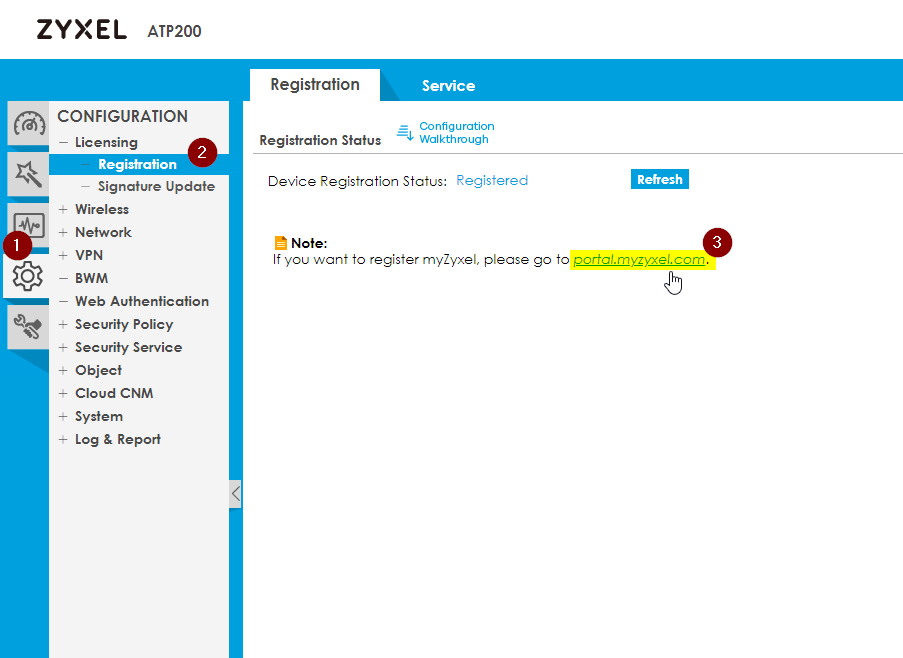The width and height of the screenshot is (903, 658).
Task: Expand the Log & Report menu
Action: [x=63, y=440]
